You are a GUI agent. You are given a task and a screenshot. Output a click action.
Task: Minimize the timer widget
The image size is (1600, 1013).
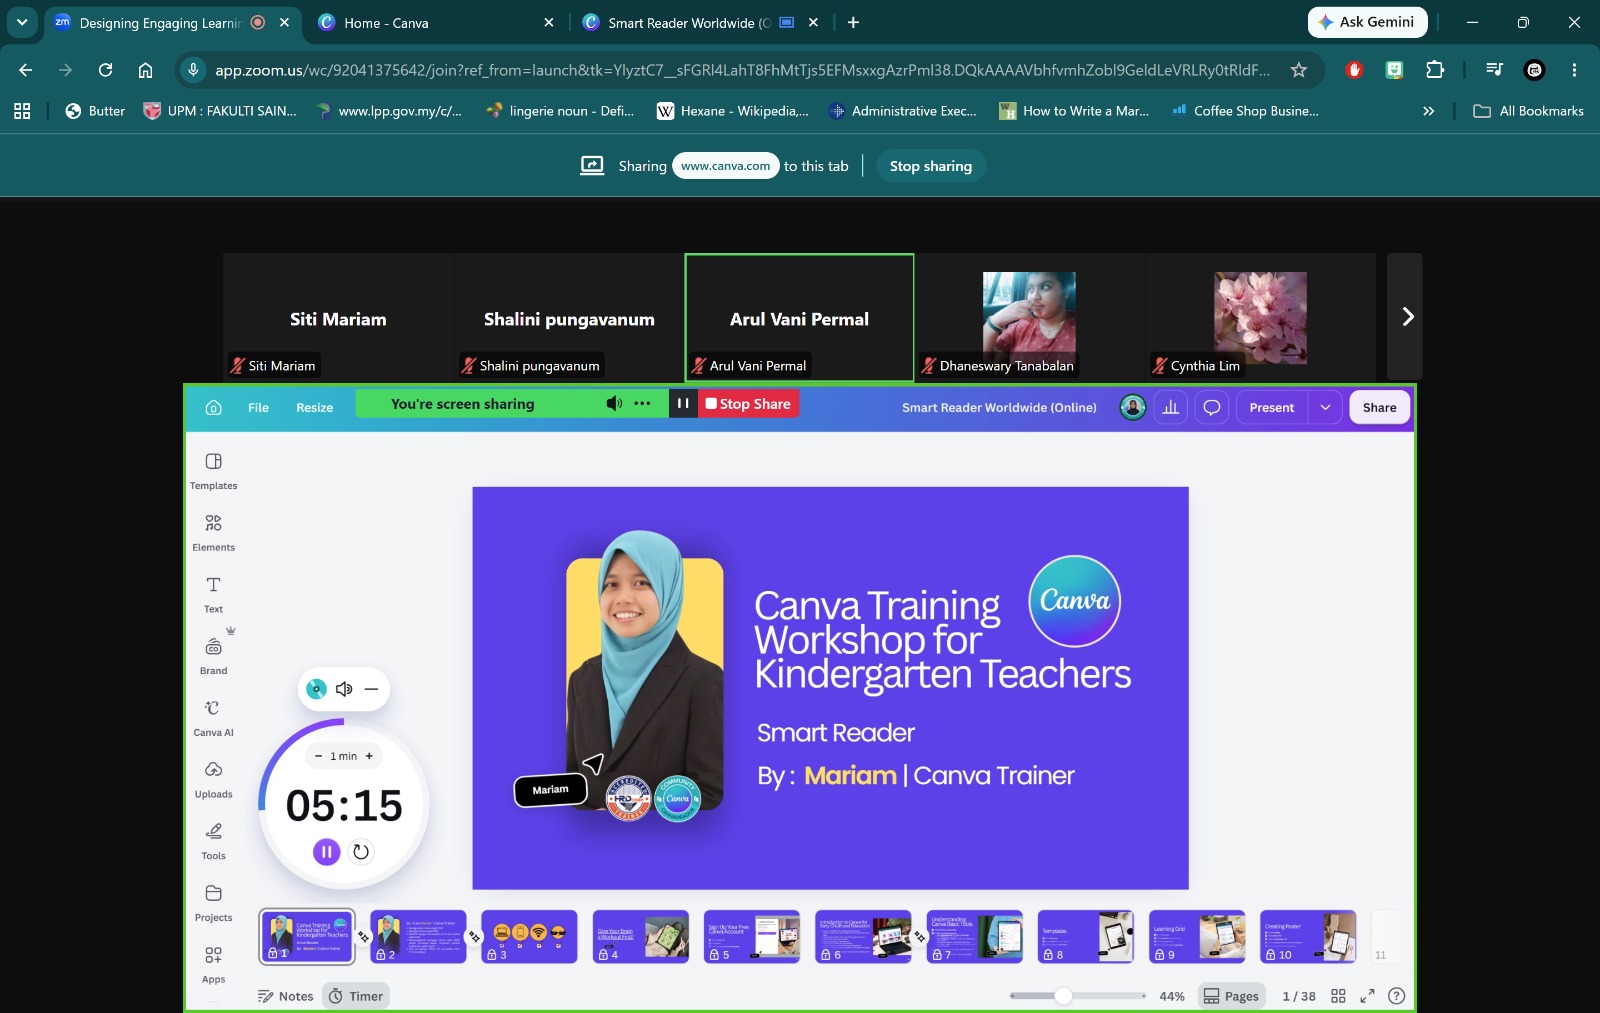pyautogui.click(x=371, y=689)
